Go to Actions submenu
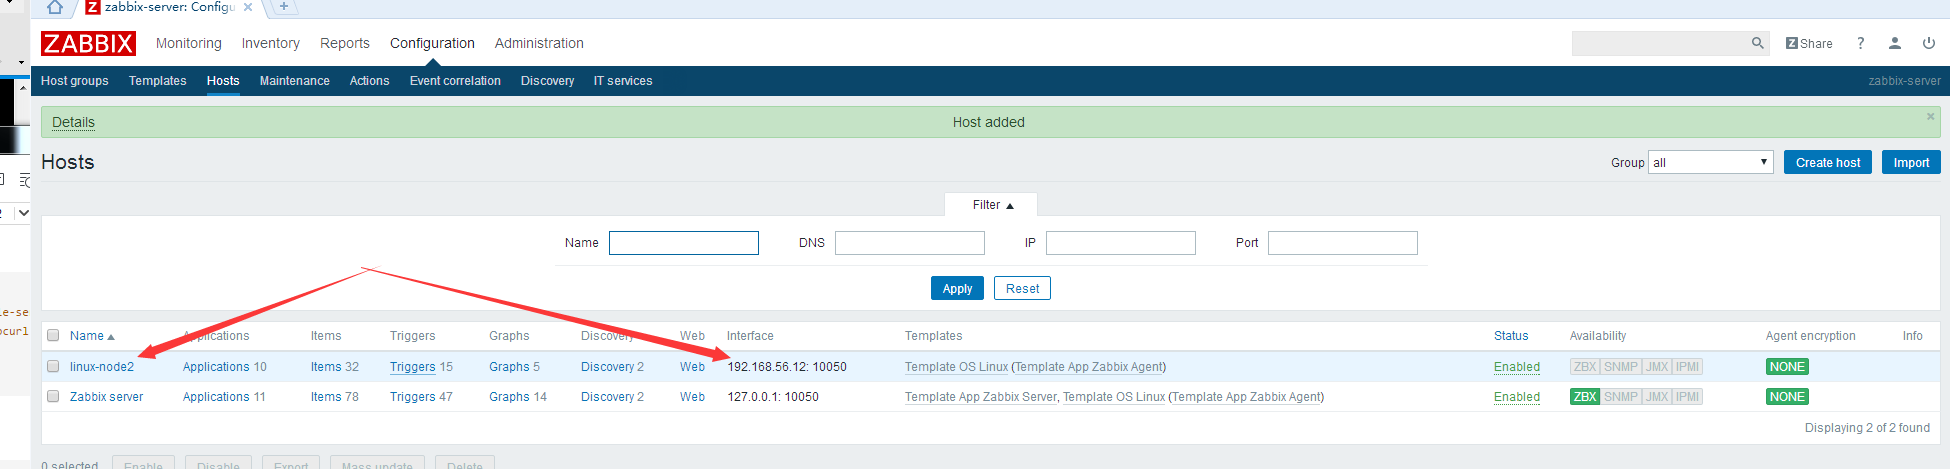 (x=369, y=81)
